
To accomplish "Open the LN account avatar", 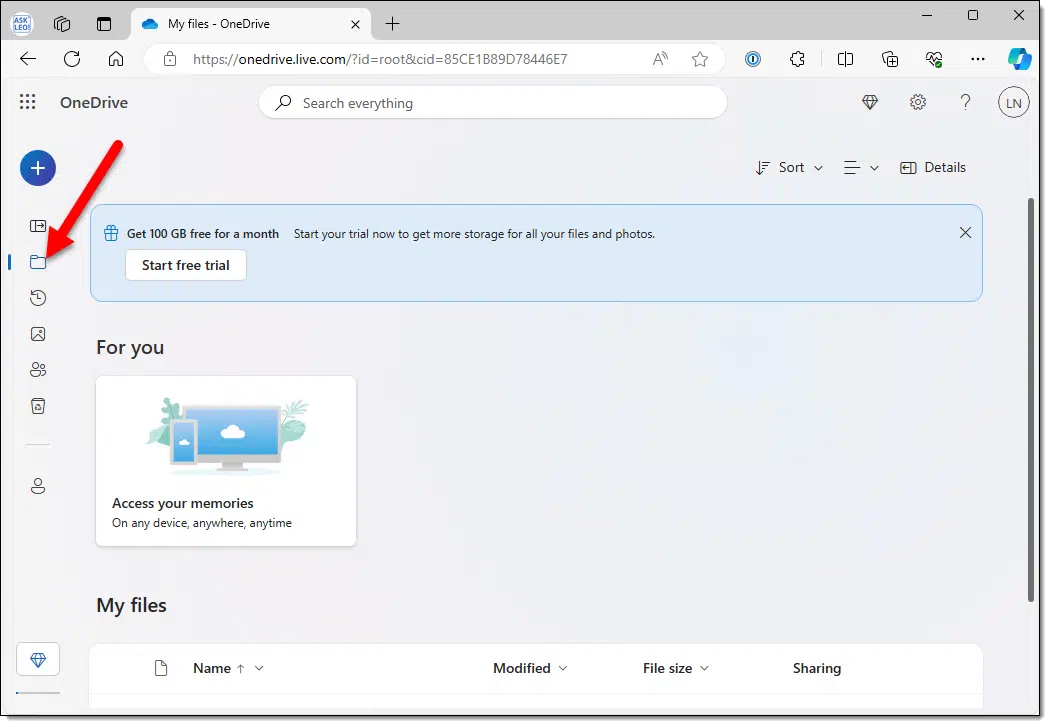I will [1013, 102].
